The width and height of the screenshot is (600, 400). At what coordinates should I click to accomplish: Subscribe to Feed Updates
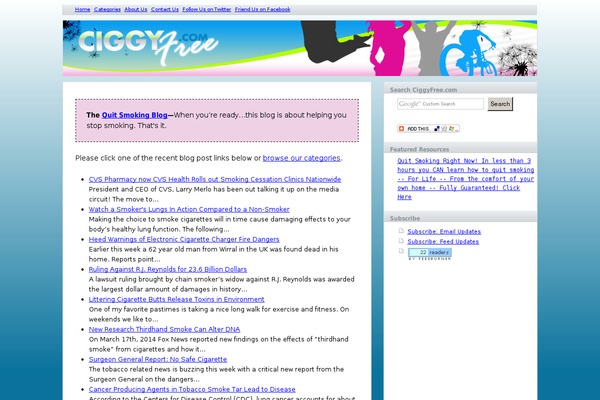[443, 242]
